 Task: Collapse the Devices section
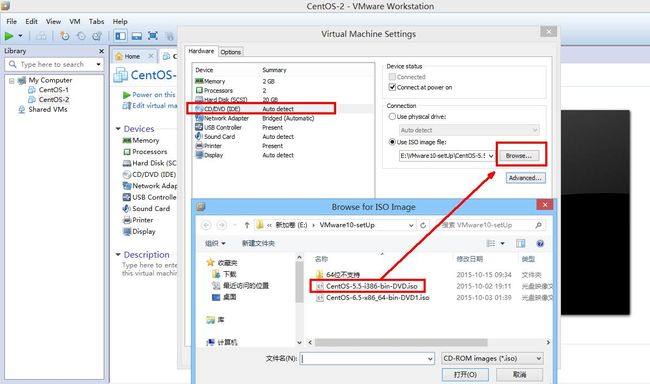[118, 129]
